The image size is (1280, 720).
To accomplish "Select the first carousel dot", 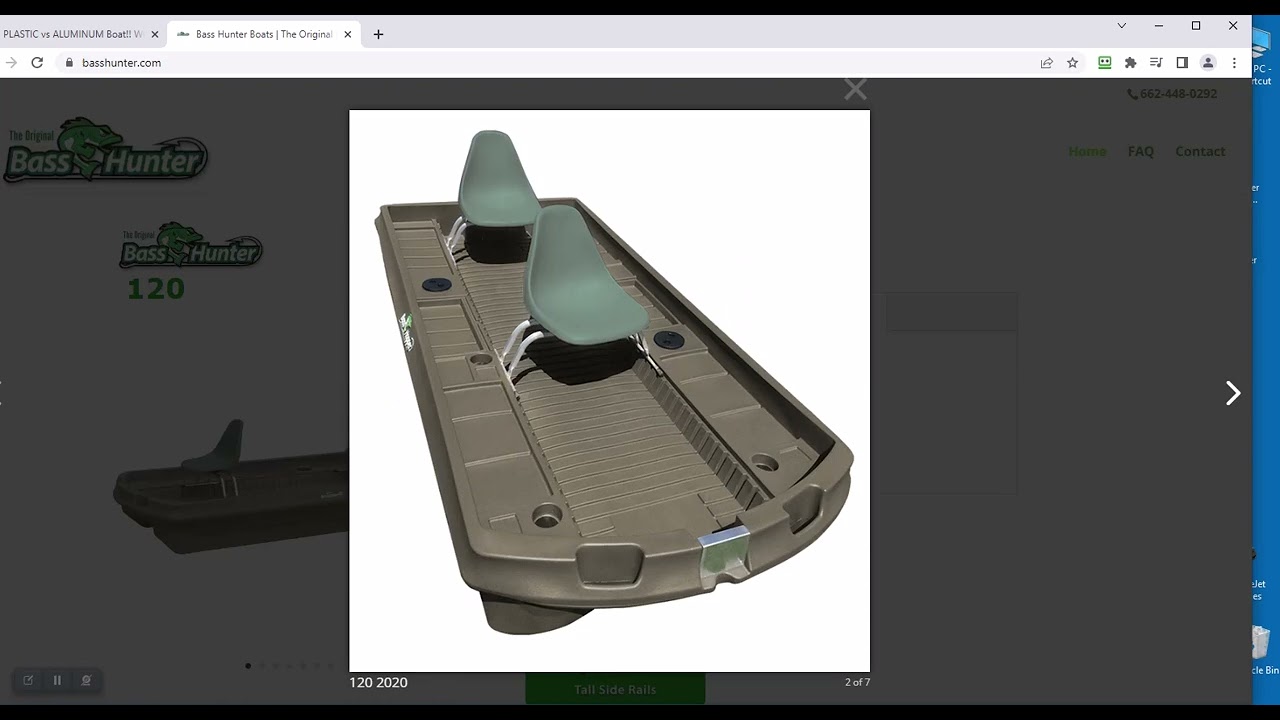I will (248, 665).
